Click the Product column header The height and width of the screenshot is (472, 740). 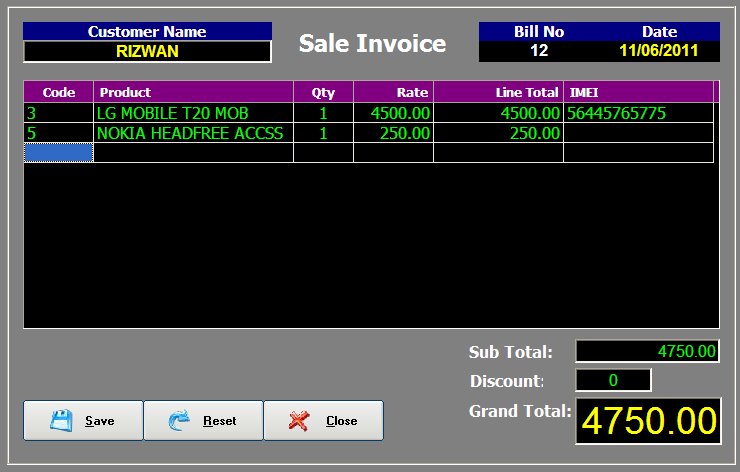[x=193, y=92]
